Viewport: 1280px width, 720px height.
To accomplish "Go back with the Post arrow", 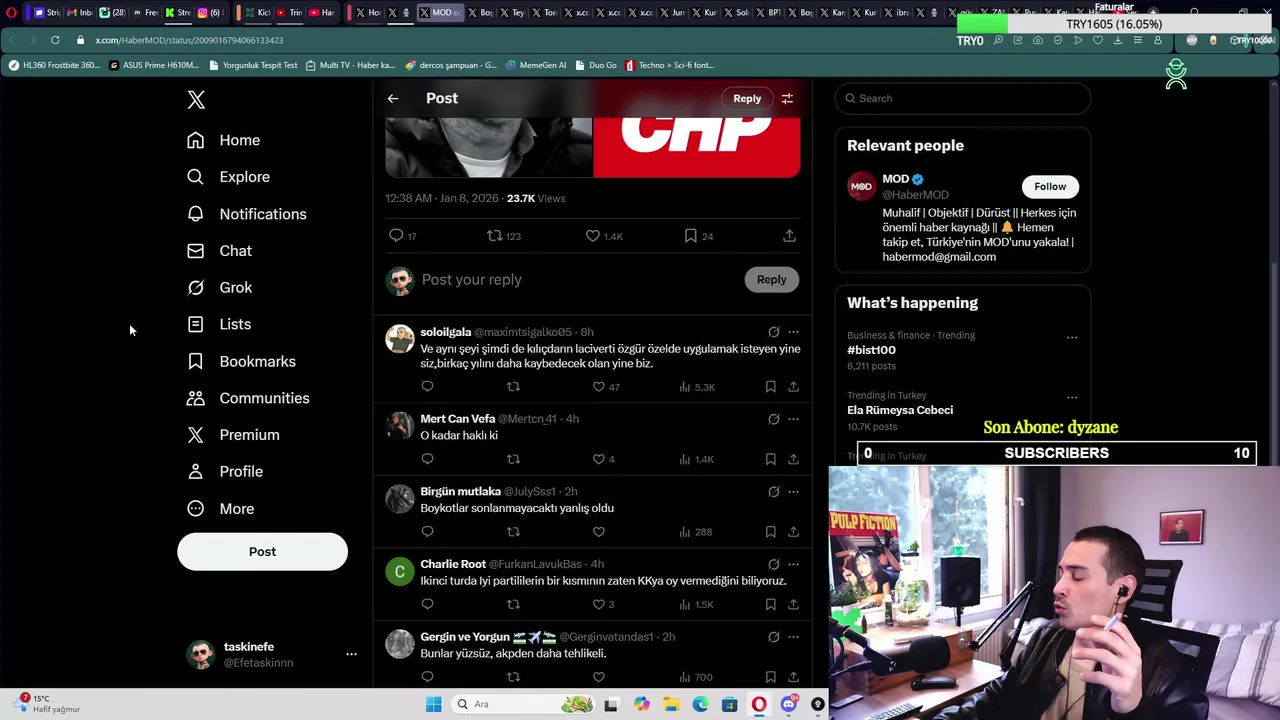I will 393,98.
